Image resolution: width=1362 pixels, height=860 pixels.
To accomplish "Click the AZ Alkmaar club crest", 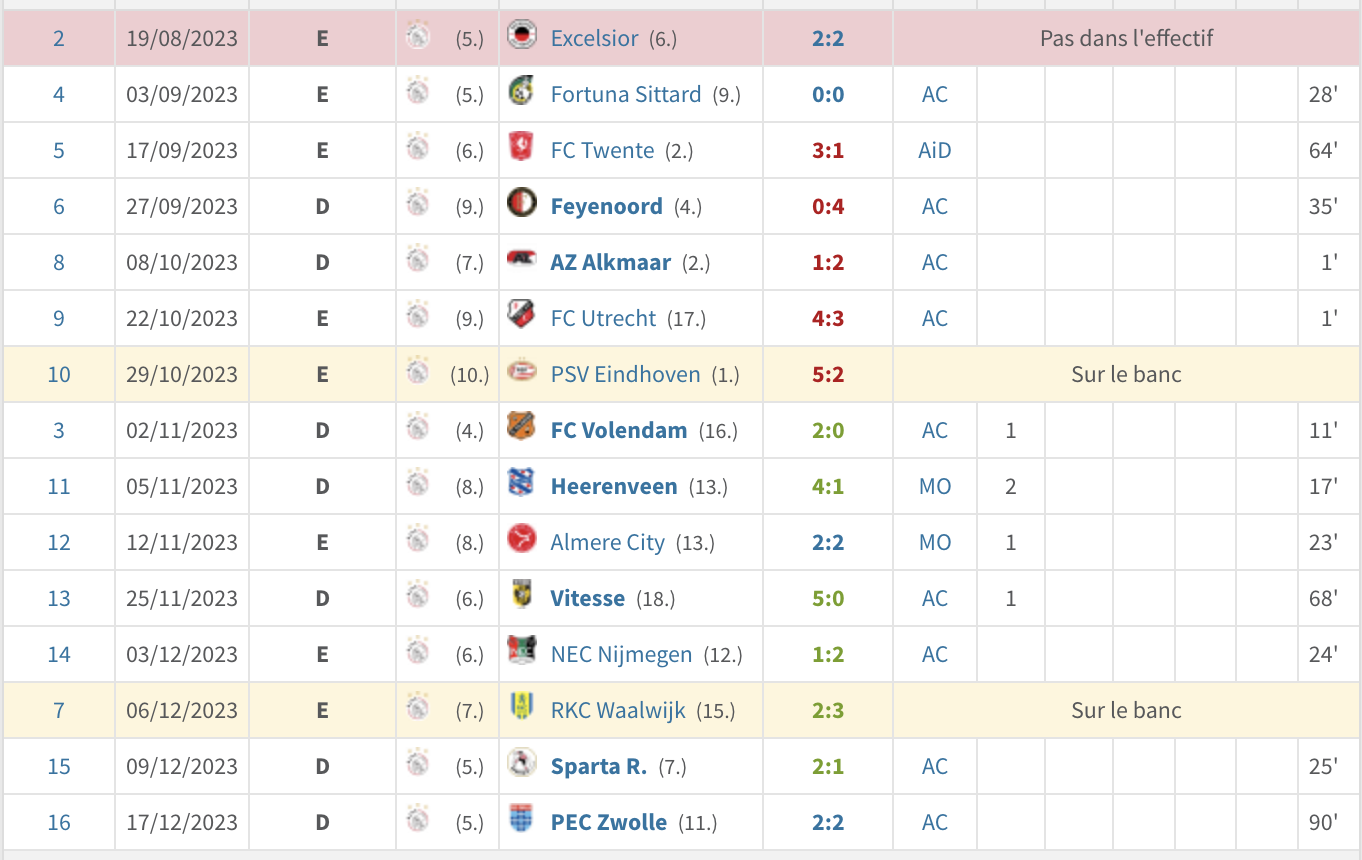I will coord(520,261).
